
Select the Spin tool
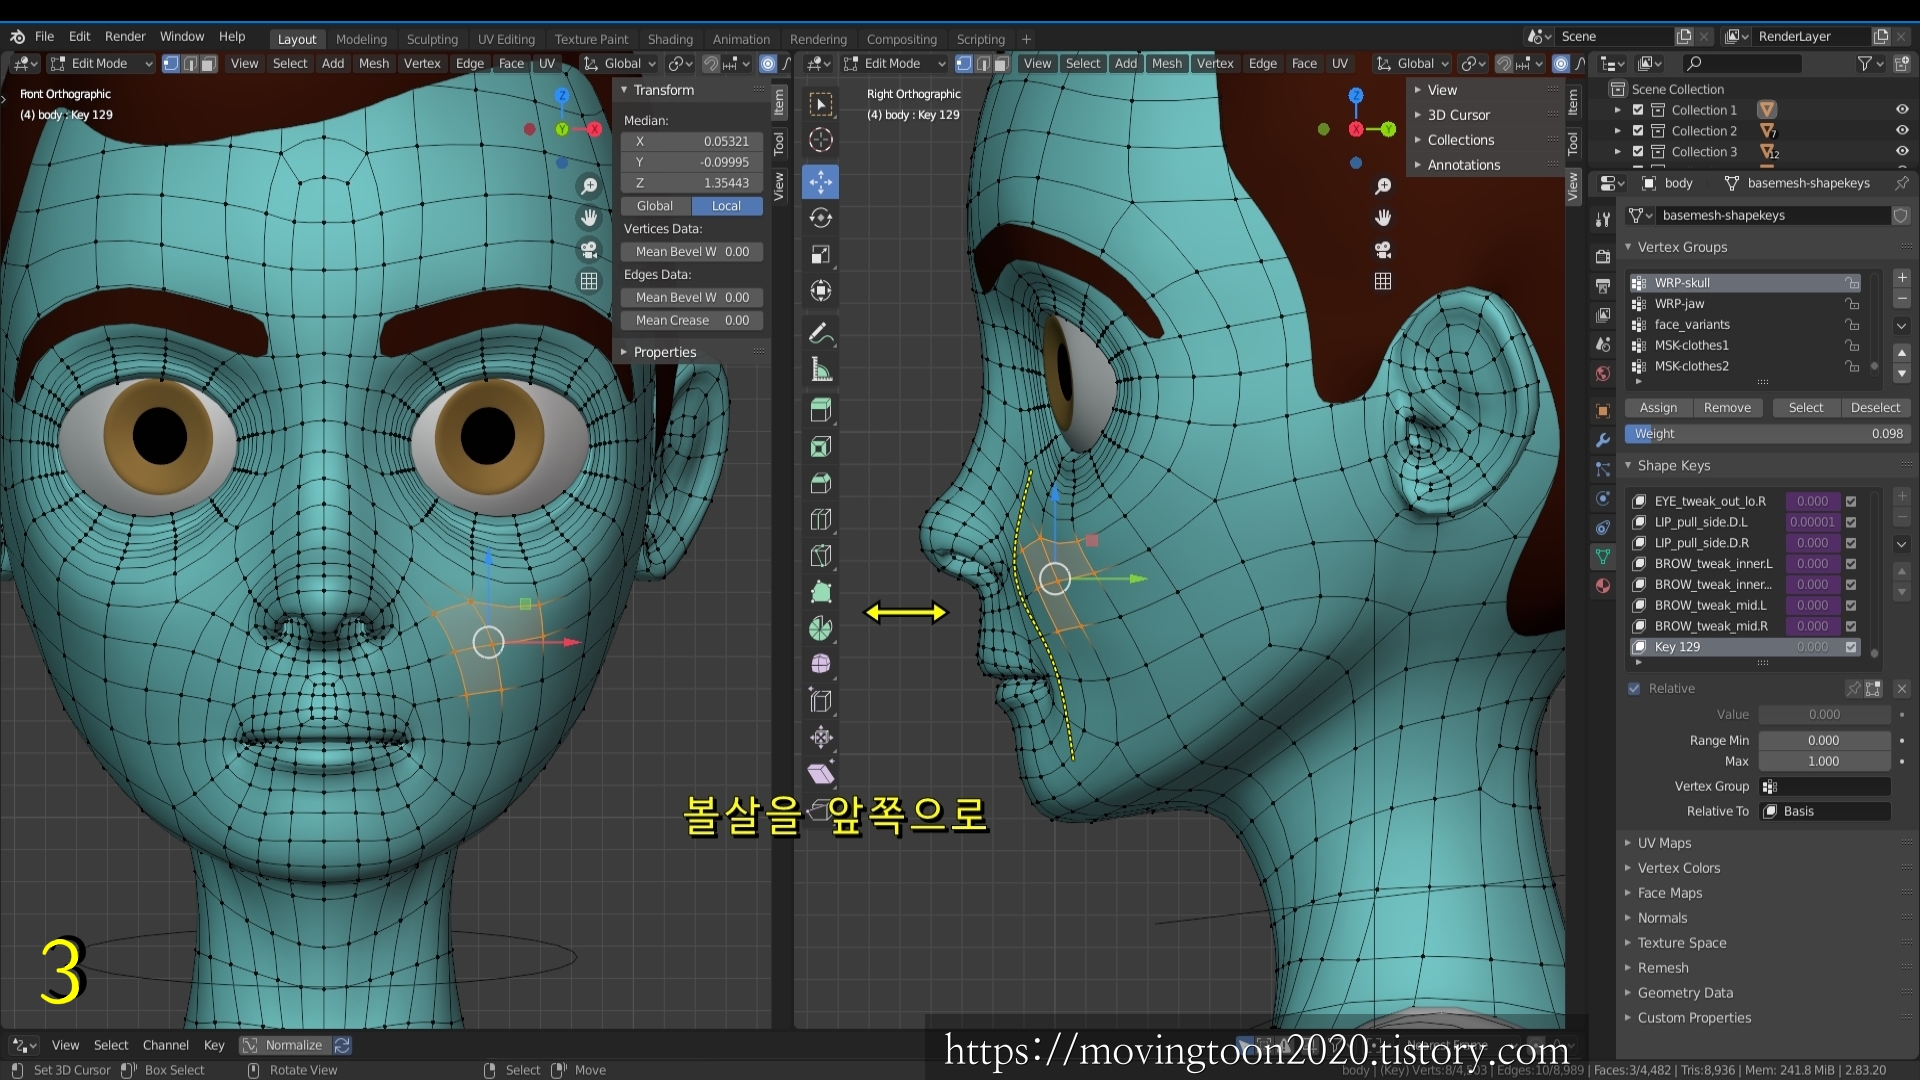820,628
